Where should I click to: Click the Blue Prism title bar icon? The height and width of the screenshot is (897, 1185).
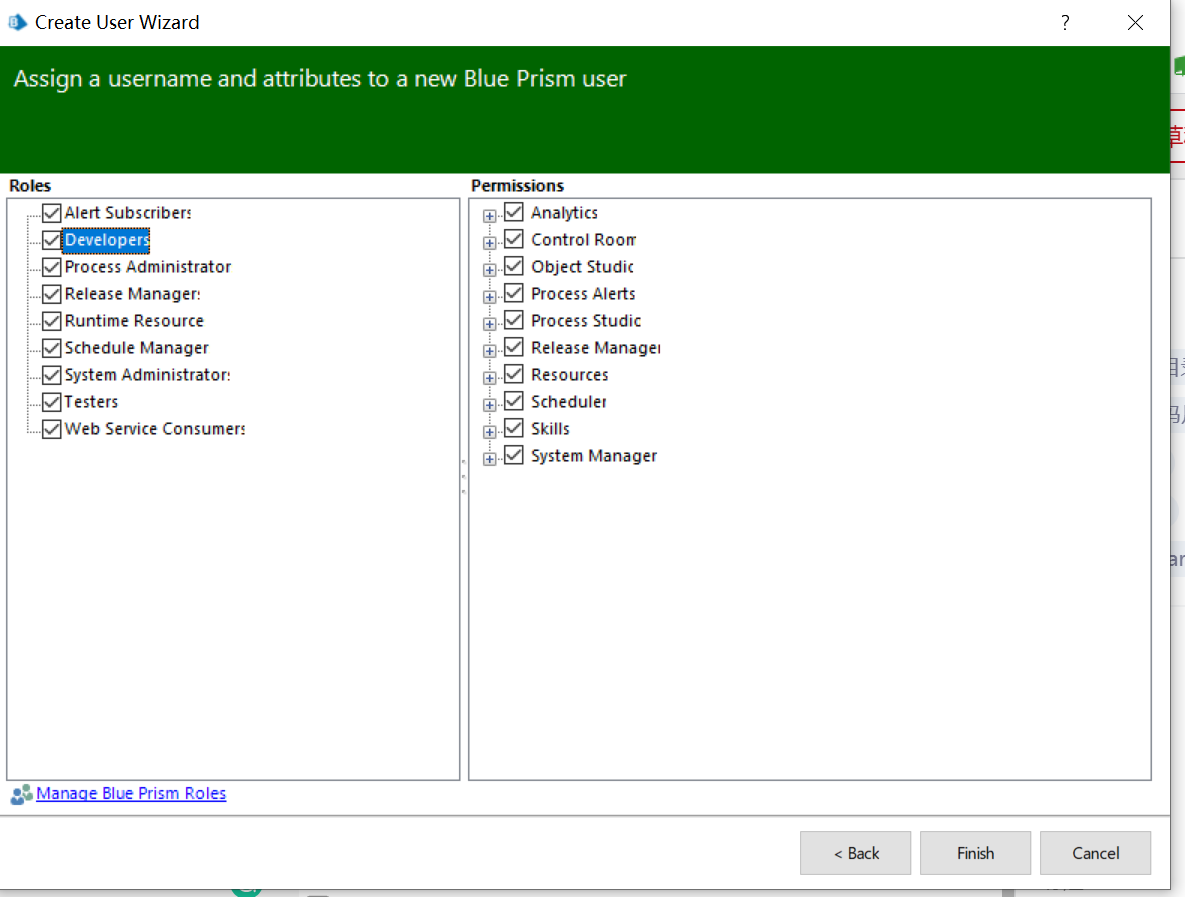pos(17,23)
